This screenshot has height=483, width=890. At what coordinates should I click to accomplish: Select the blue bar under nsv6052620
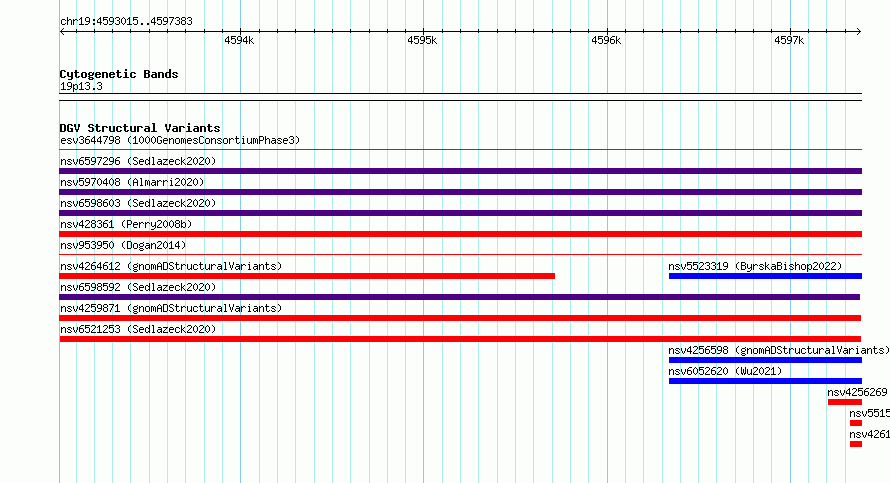[x=765, y=381]
